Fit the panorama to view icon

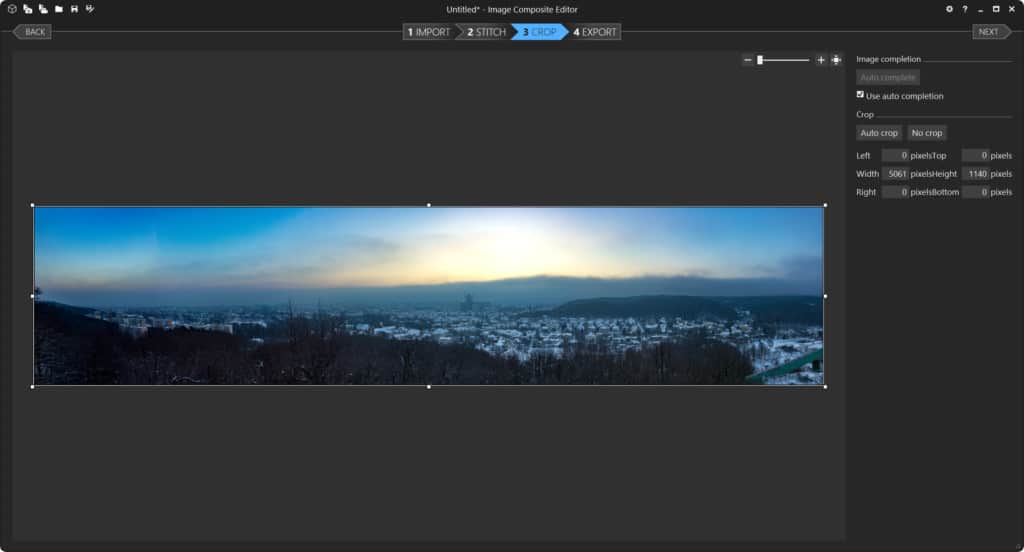pyautogui.click(x=836, y=60)
